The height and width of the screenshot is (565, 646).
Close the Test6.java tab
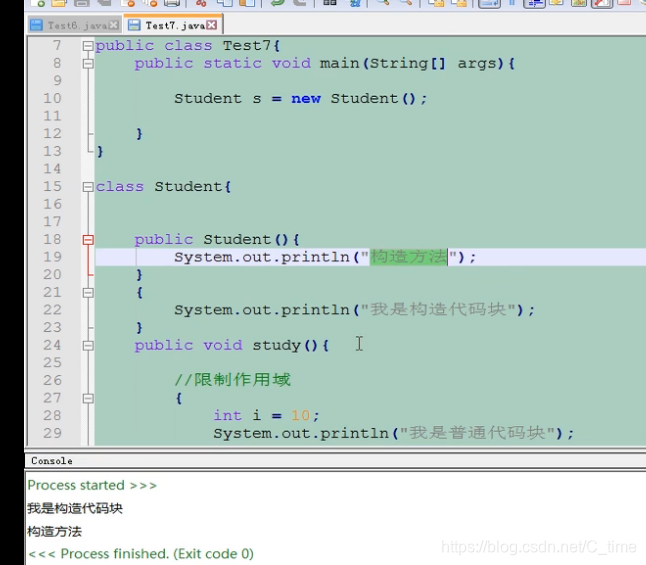click(x=114, y=26)
